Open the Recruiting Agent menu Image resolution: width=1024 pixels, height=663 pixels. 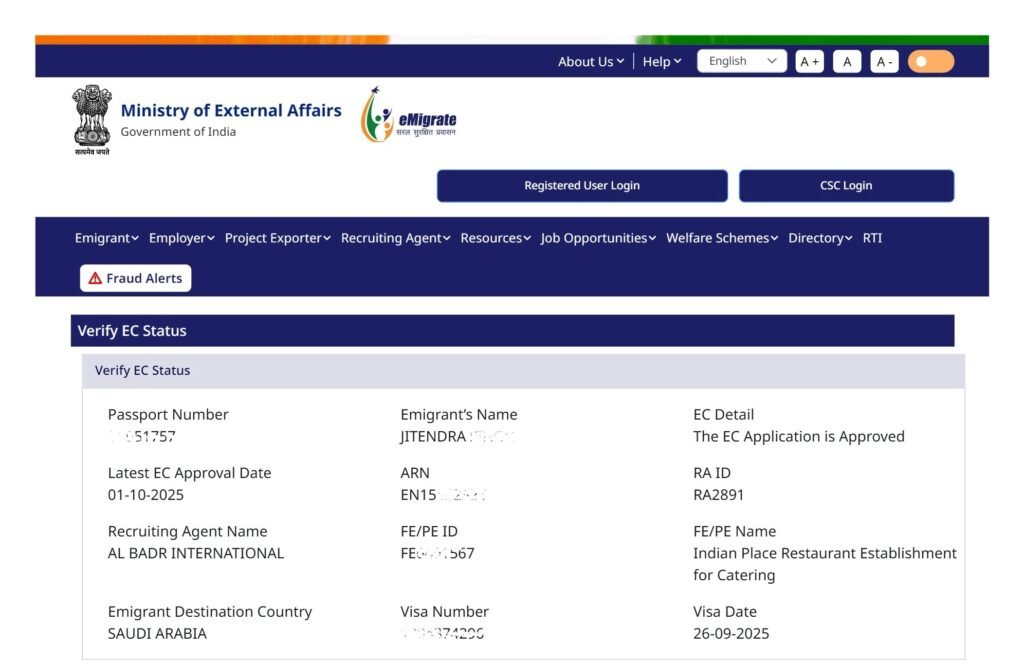point(396,238)
